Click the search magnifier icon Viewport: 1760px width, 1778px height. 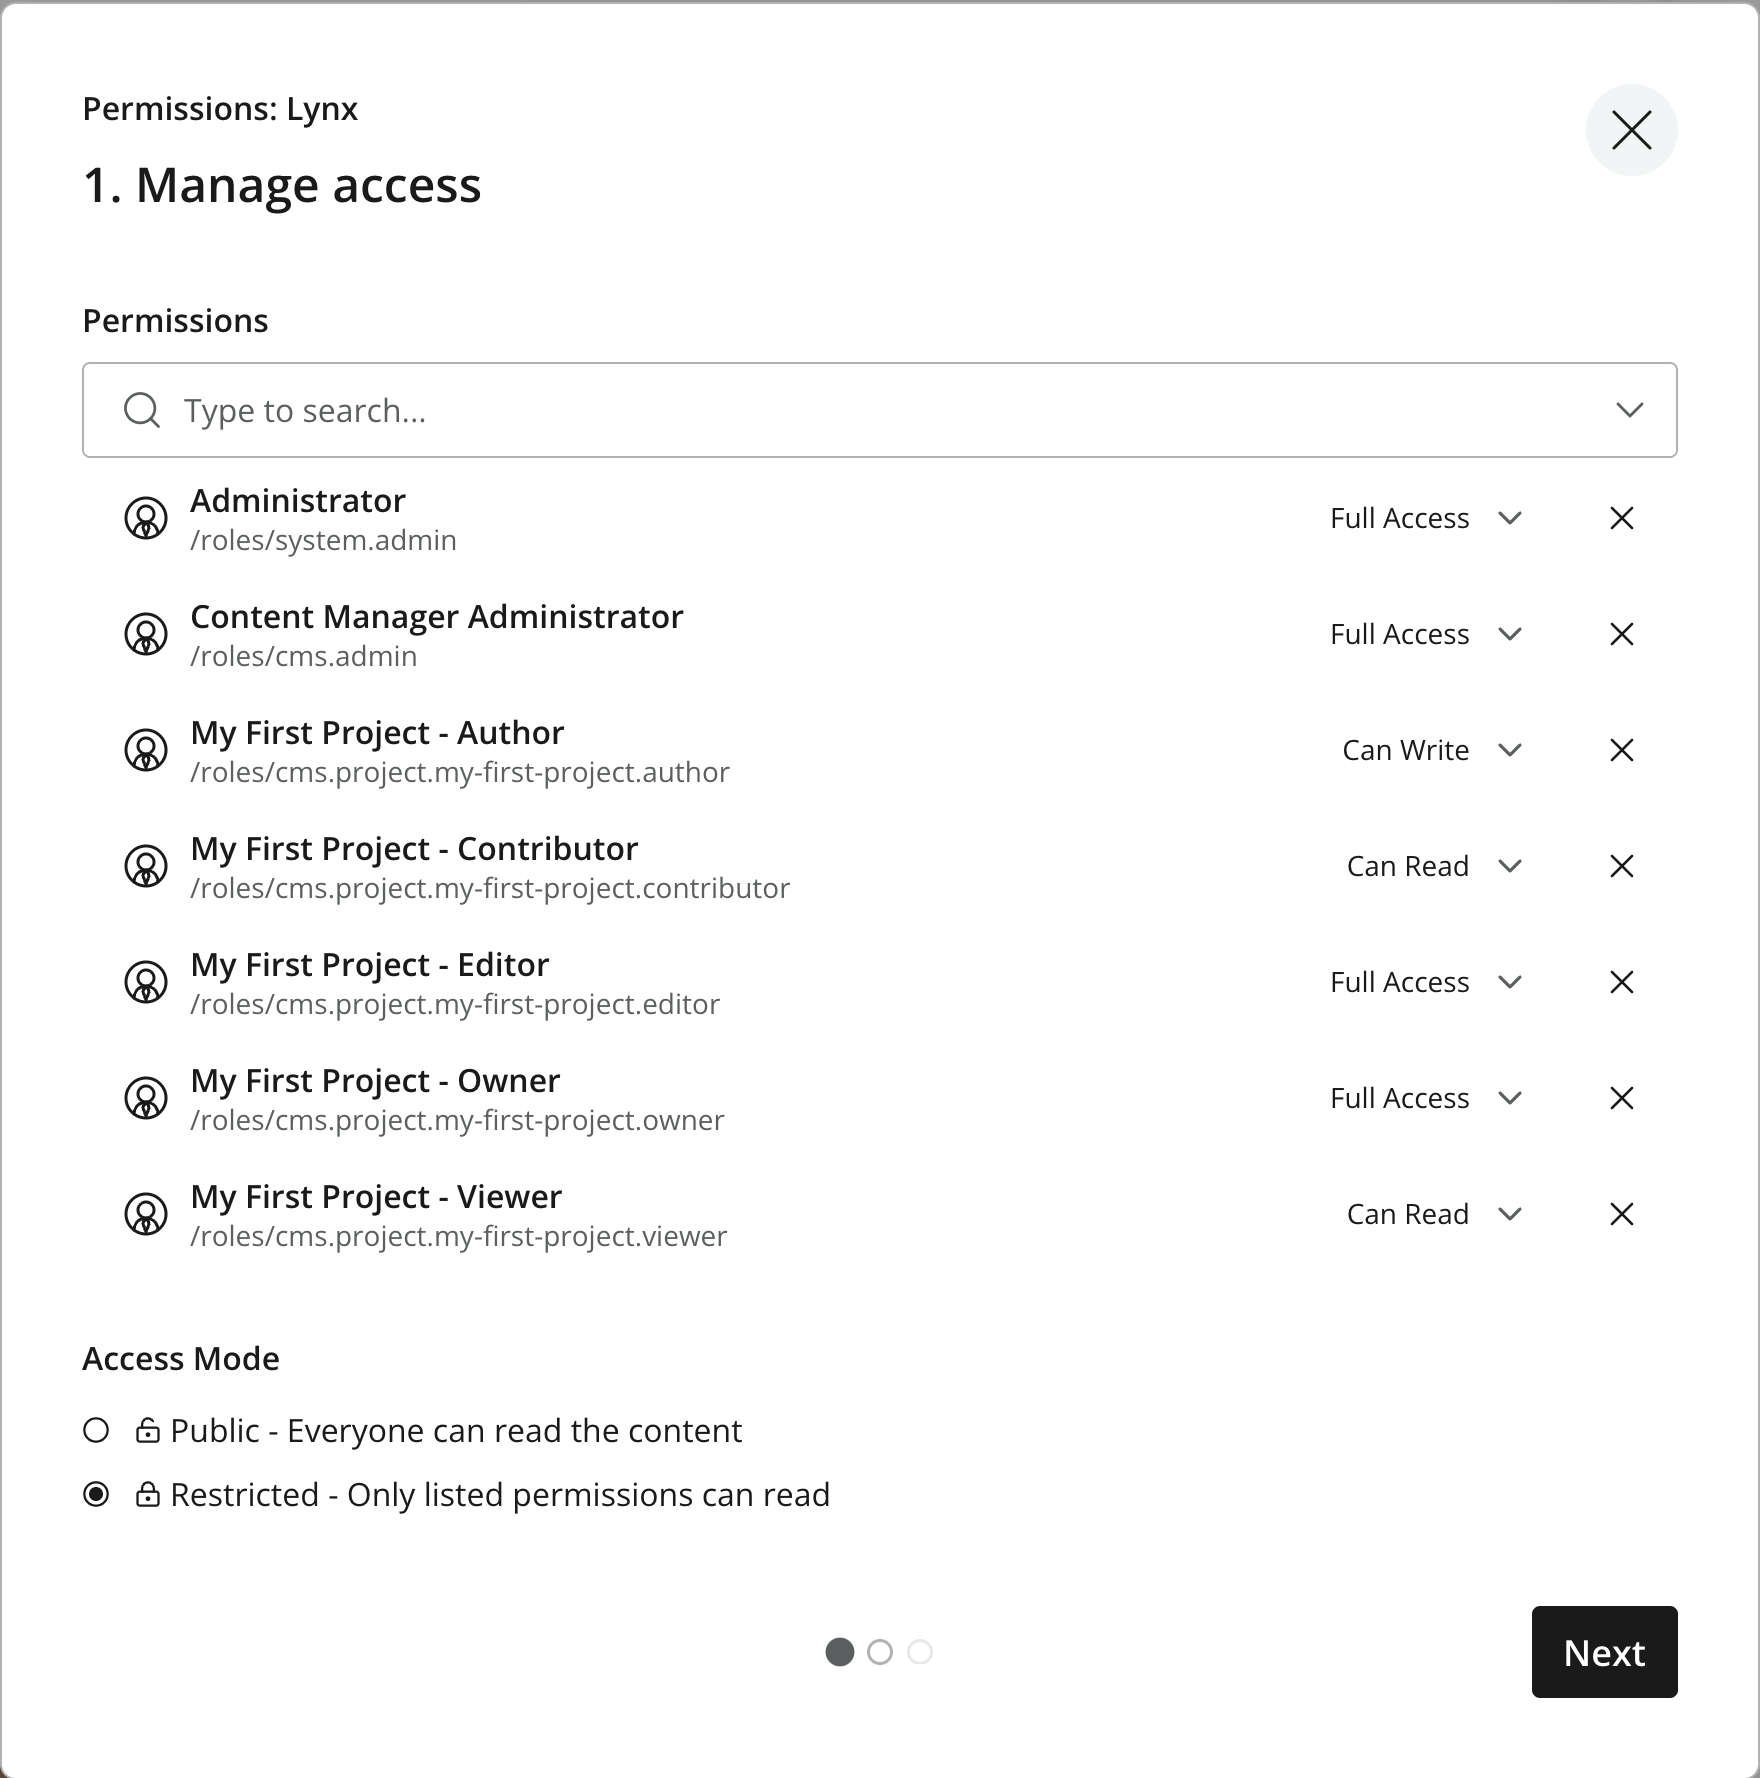click(142, 410)
